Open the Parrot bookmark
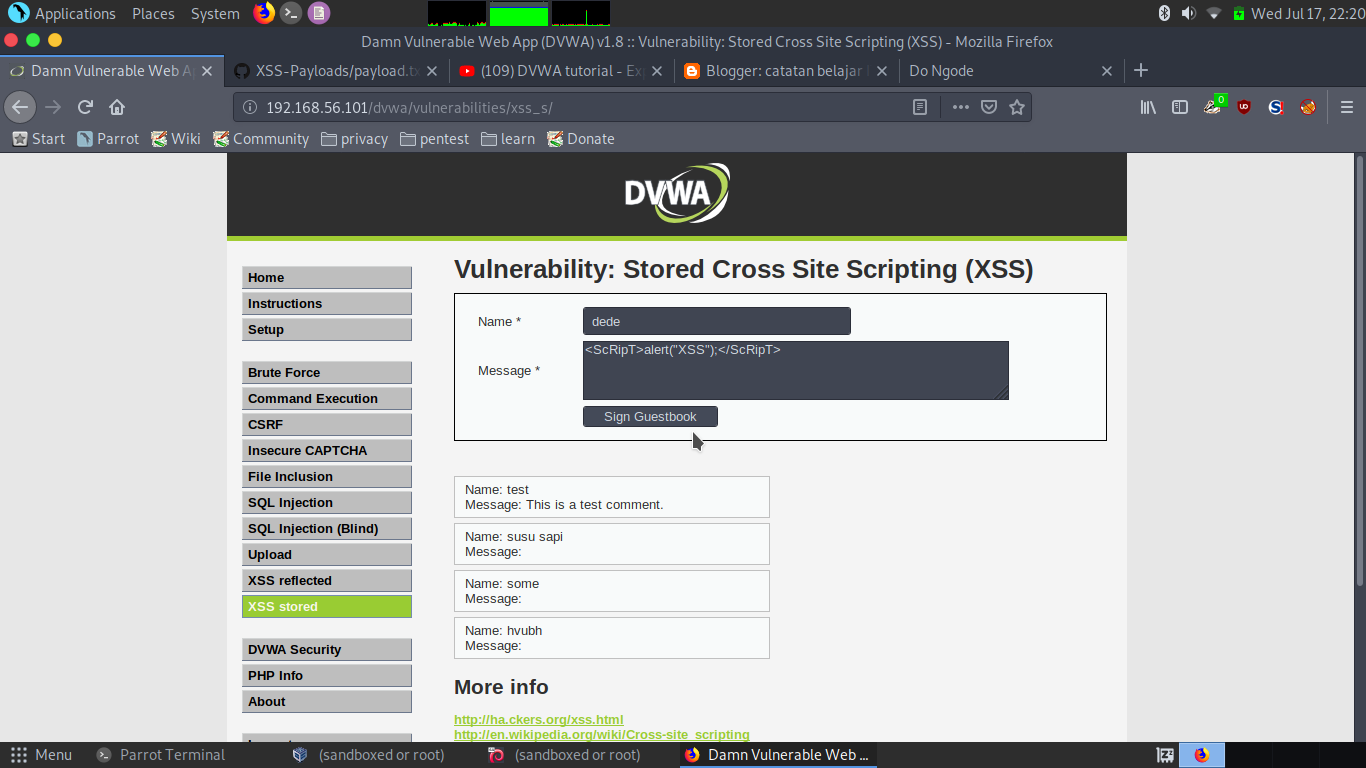This screenshot has width=1366, height=768. pyautogui.click(x=108, y=139)
